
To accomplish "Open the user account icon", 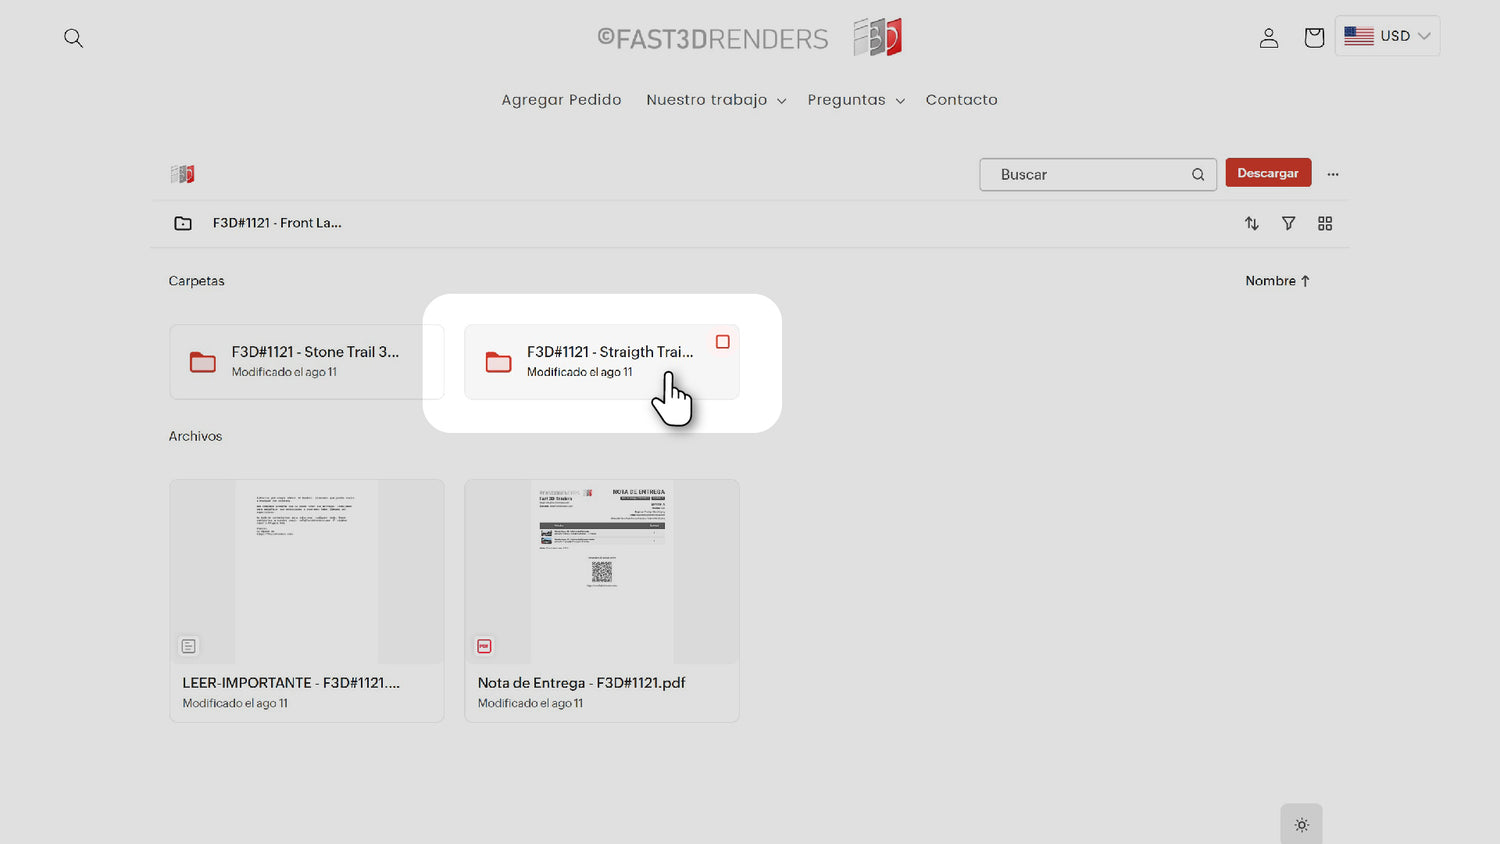I will tap(1268, 38).
